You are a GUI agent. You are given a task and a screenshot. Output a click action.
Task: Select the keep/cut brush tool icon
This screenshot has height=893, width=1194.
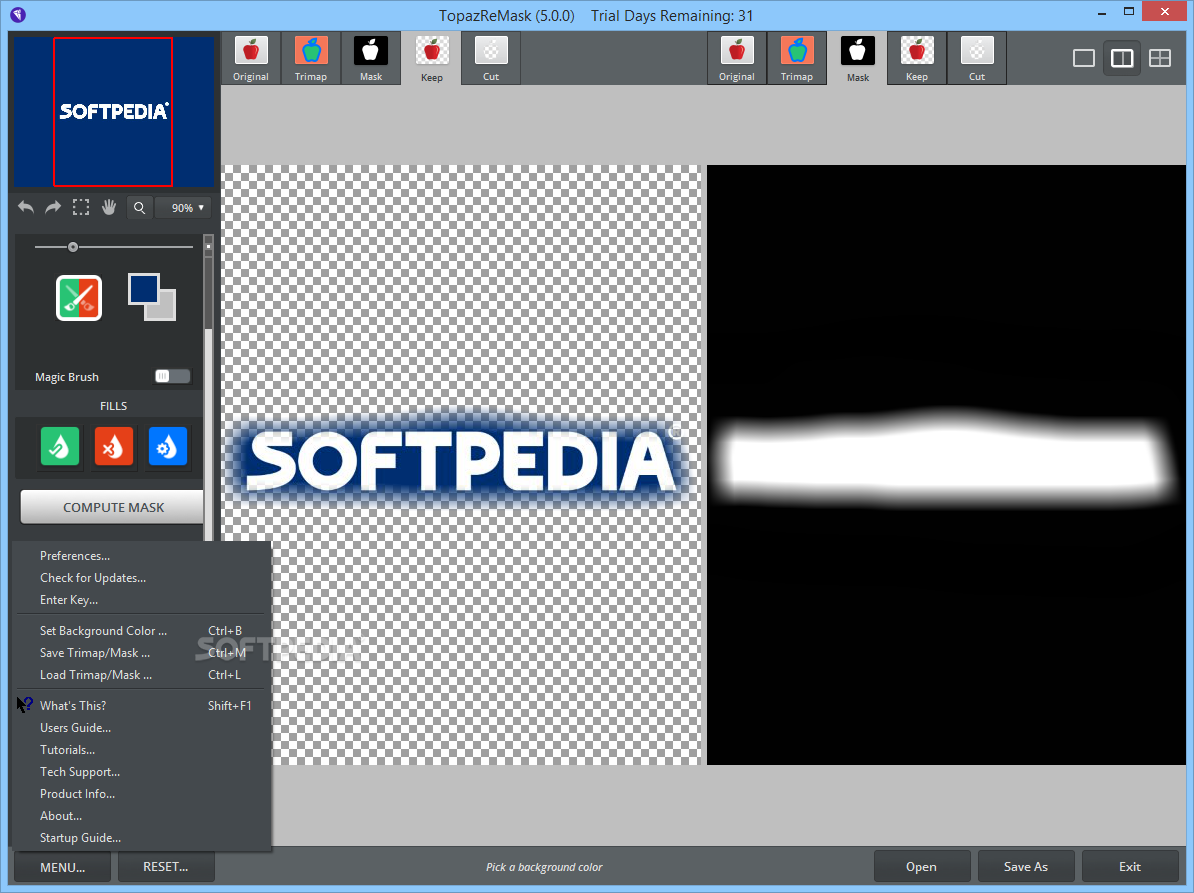coord(79,298)
